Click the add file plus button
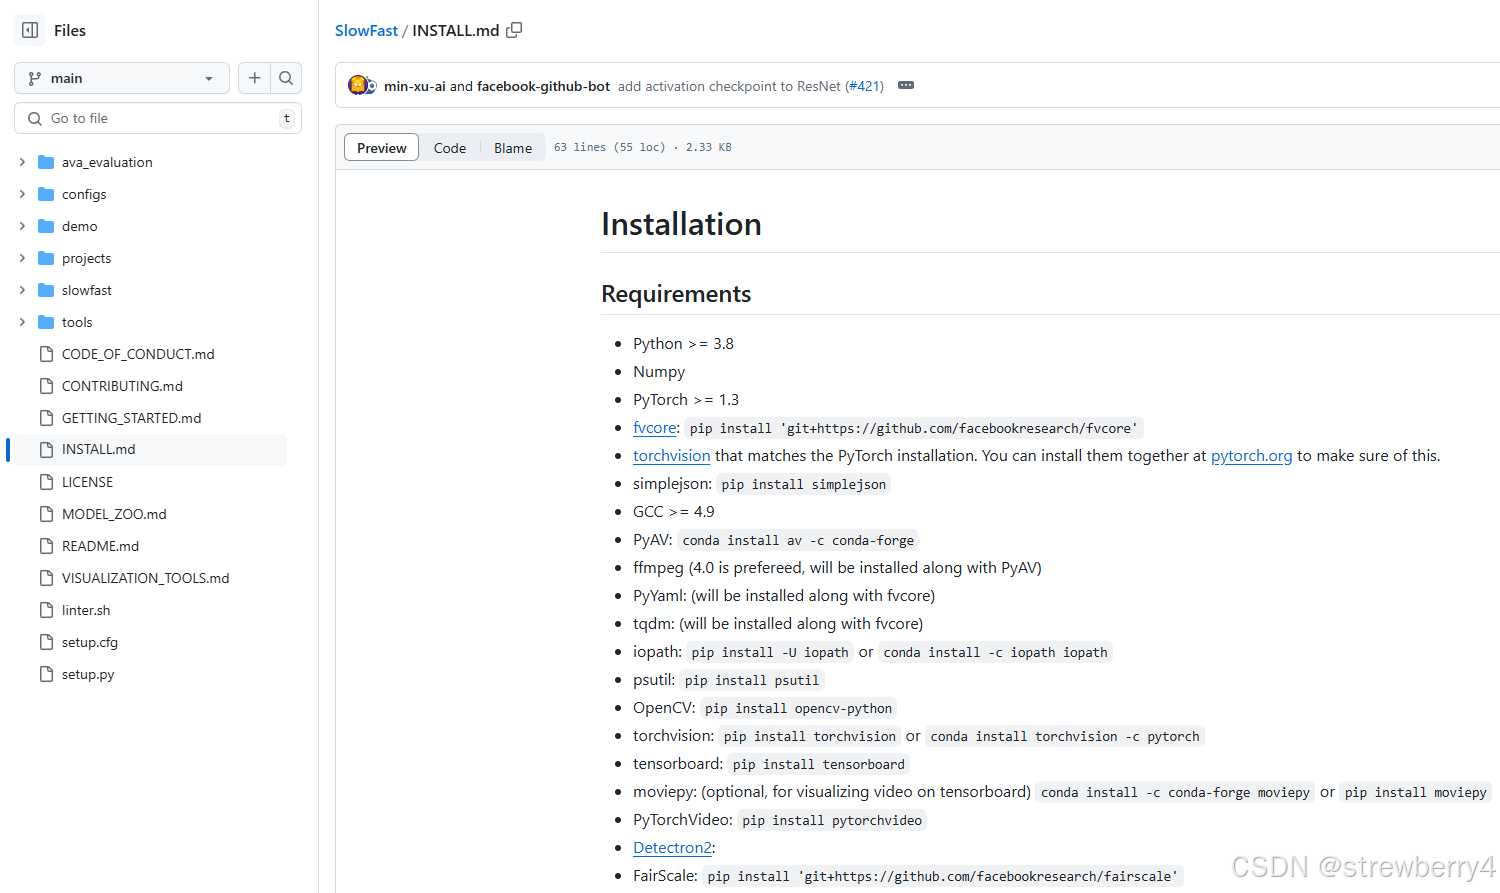1500x893 pixels. coord(254,78)
